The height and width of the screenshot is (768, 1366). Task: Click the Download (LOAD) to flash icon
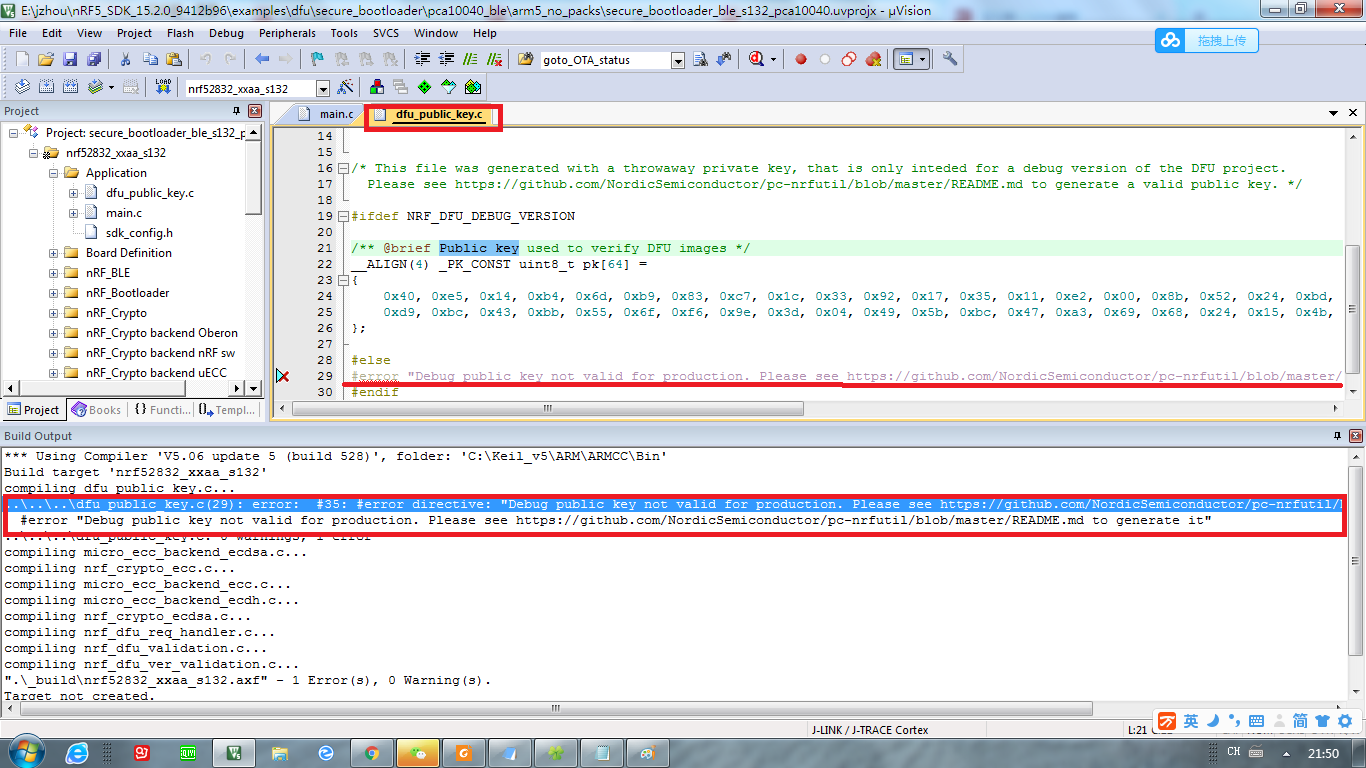pos(162,87)
